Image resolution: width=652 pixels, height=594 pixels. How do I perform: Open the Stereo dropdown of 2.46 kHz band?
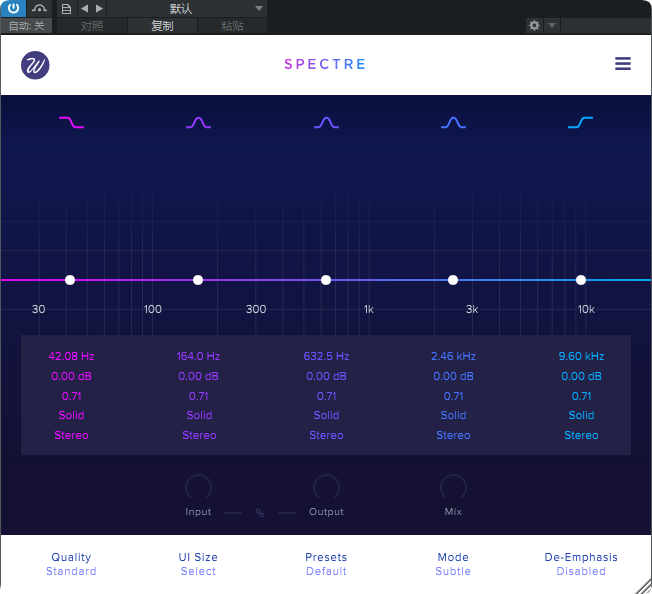tap(453, 435)
